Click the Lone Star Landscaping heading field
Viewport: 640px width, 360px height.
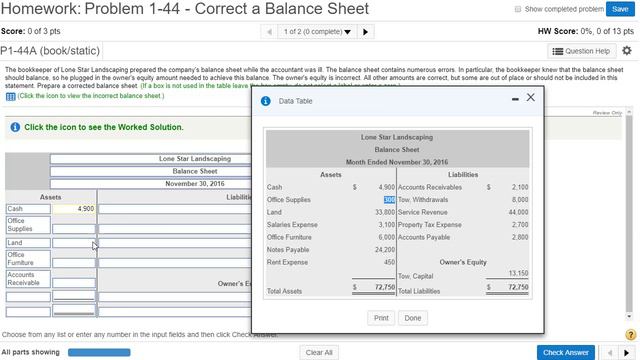click(151, 159)
